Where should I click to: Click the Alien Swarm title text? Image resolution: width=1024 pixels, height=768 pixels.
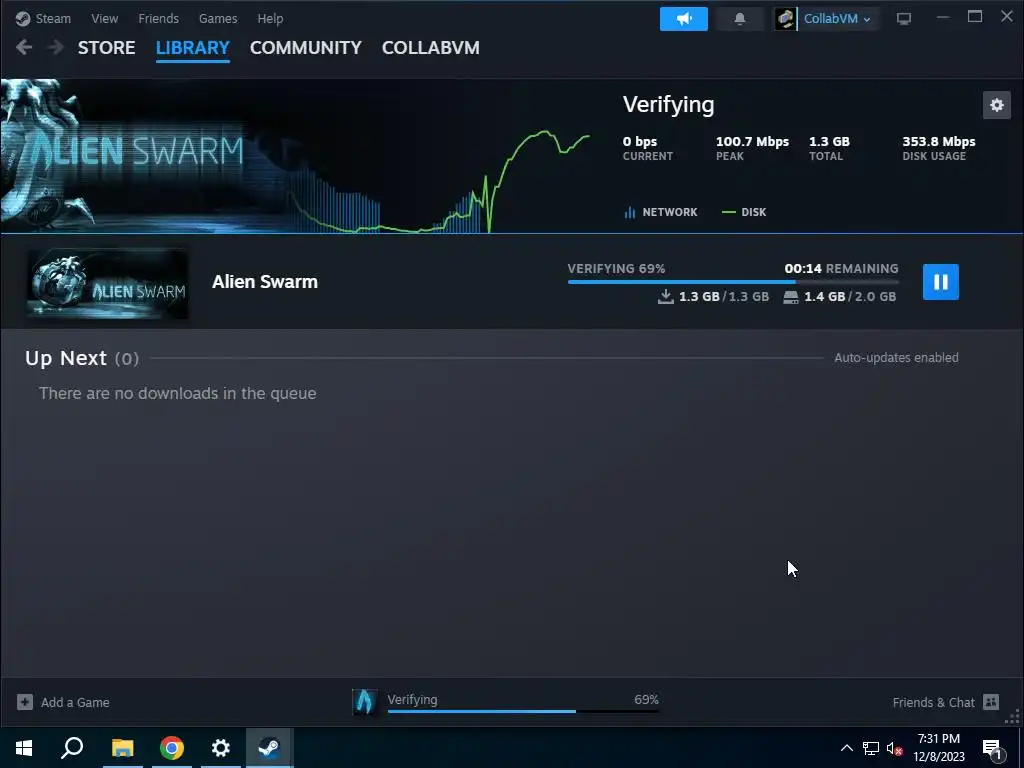(264, 281)
